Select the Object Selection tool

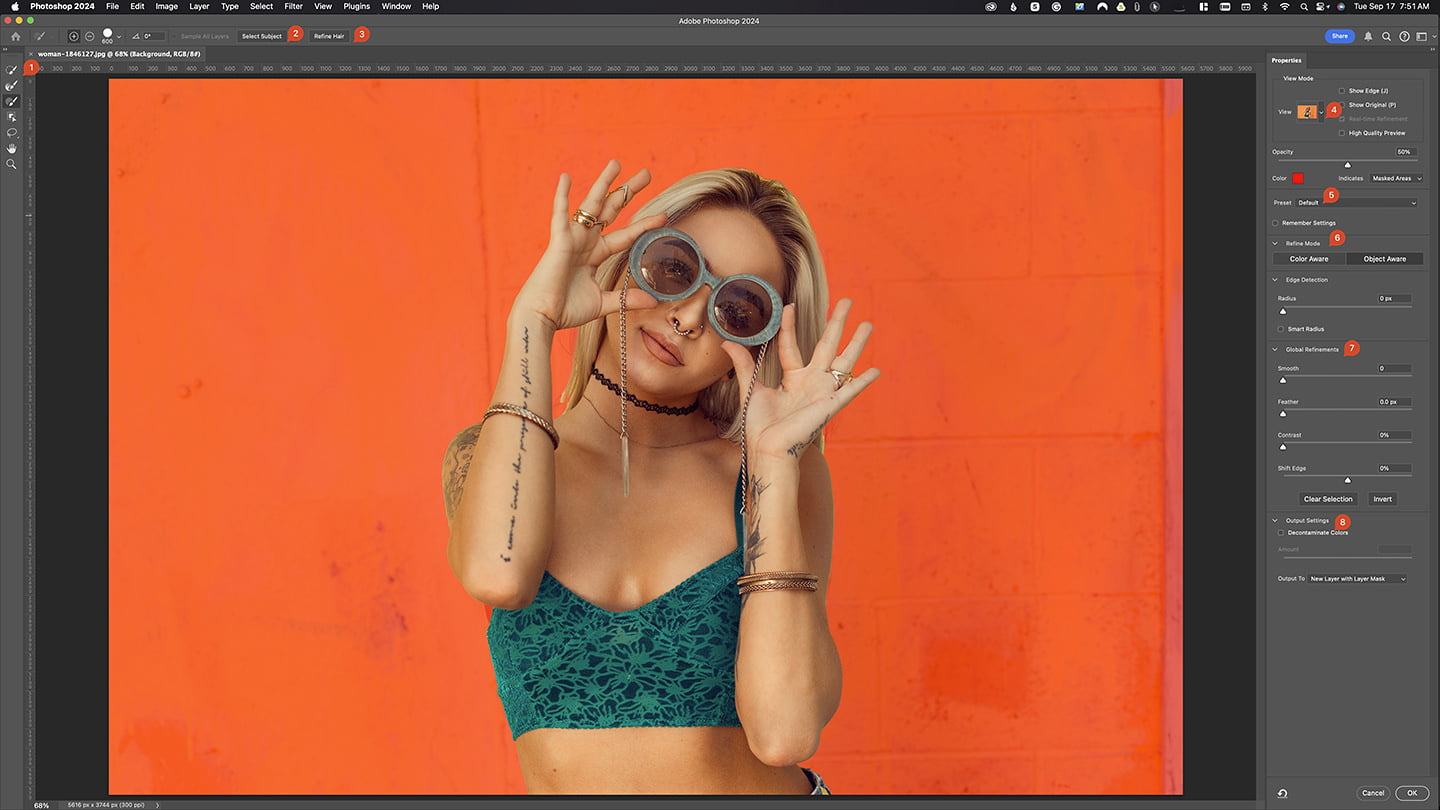(x=12, y=117)
